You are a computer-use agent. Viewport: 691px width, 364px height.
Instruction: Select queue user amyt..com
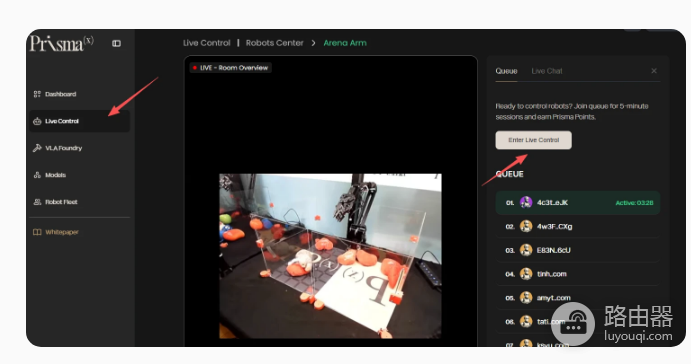578,298
